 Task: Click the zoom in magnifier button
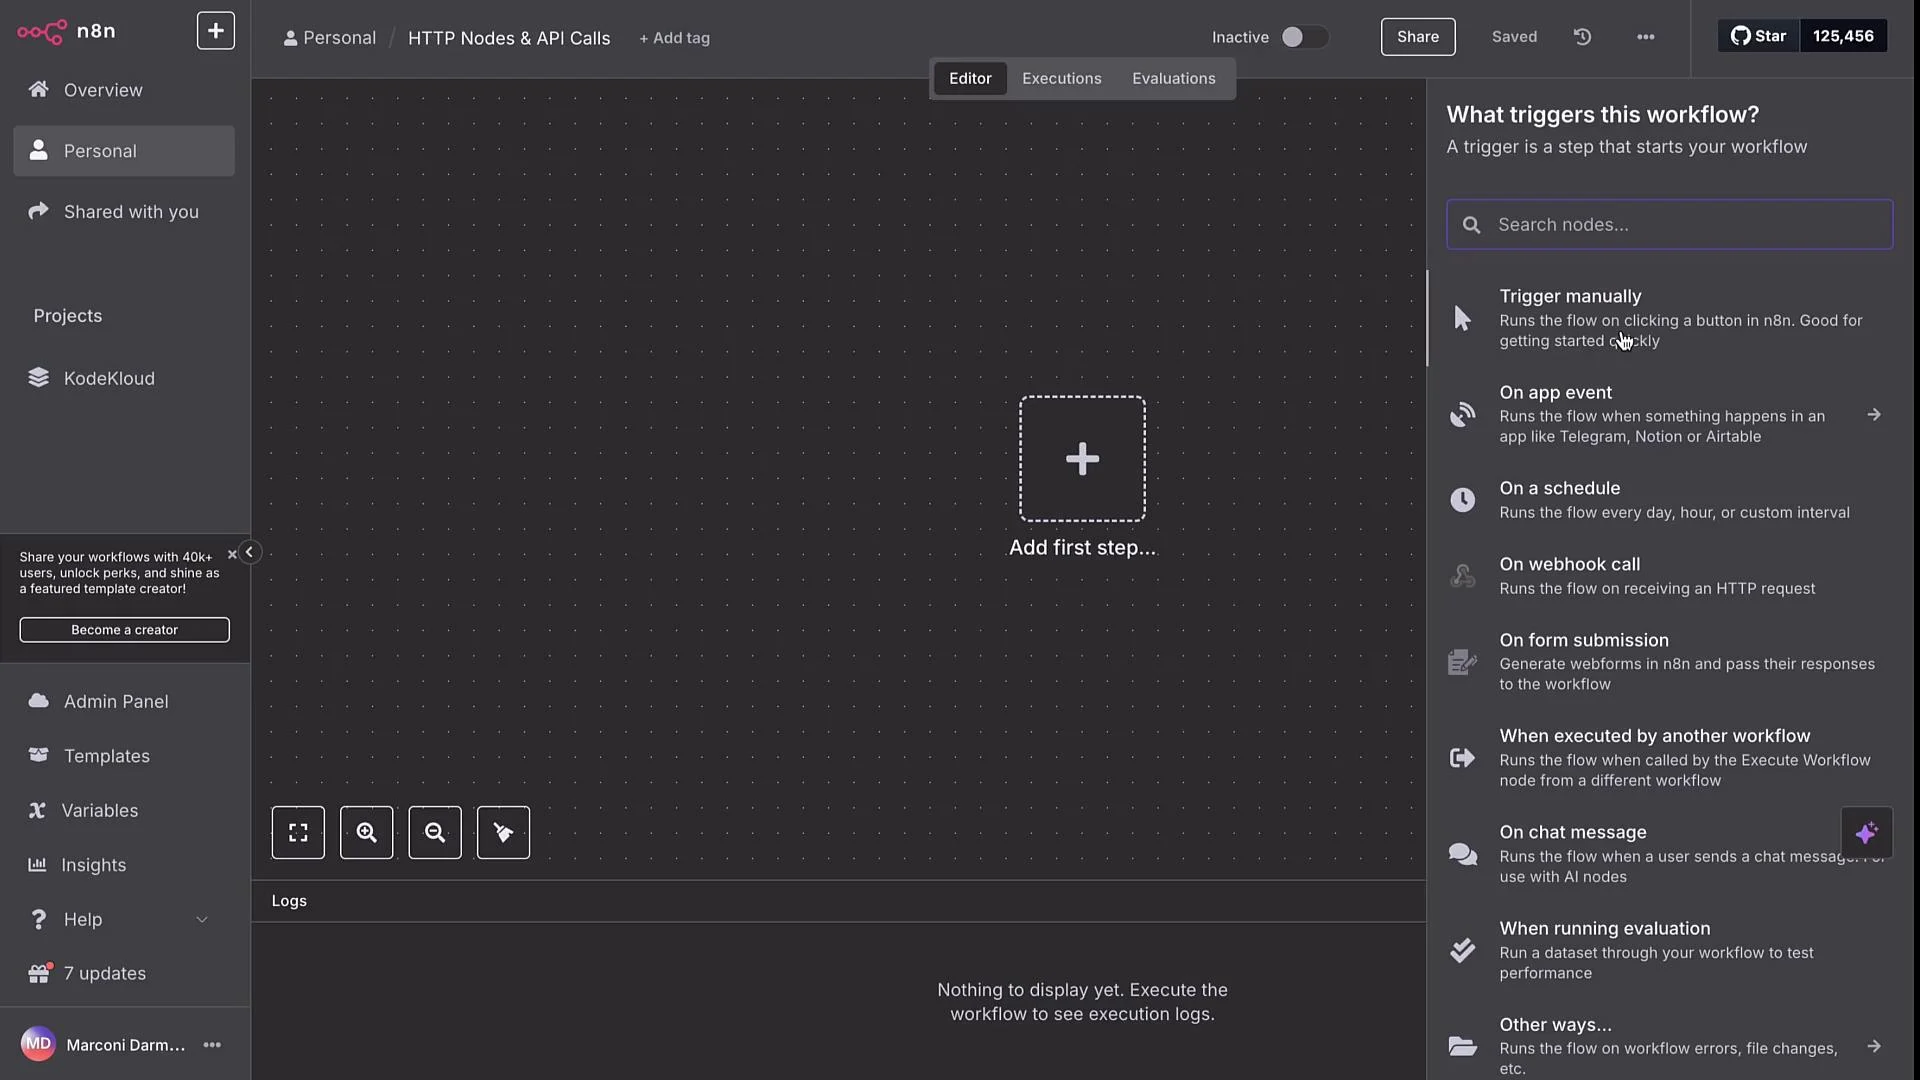point(366,832)
